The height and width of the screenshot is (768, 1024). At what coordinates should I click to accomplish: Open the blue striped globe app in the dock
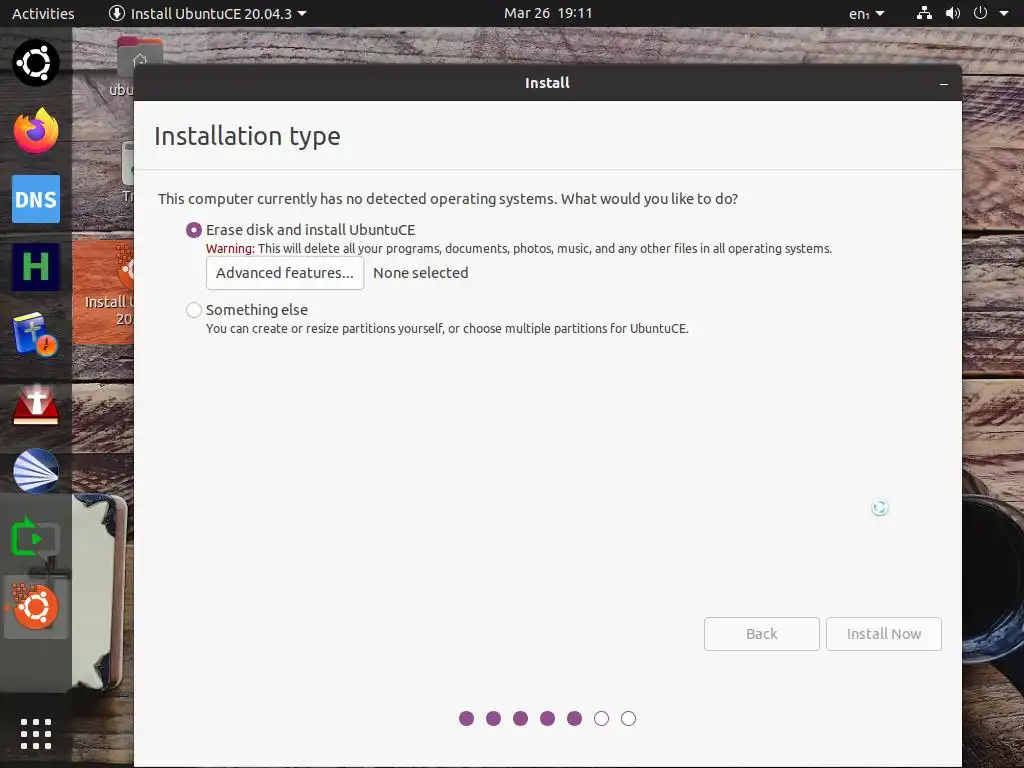coord(36,471)
